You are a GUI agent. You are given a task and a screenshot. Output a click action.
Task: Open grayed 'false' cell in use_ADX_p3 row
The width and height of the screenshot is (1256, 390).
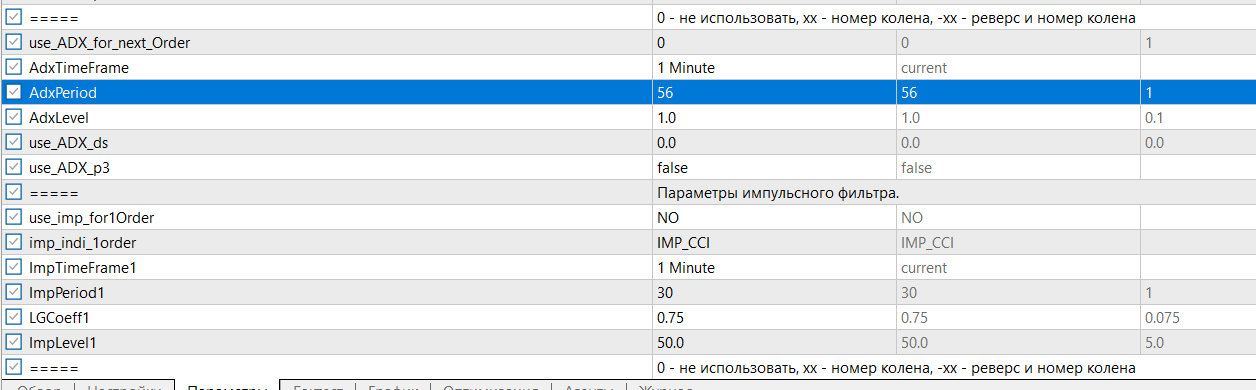click(1018, 168)
